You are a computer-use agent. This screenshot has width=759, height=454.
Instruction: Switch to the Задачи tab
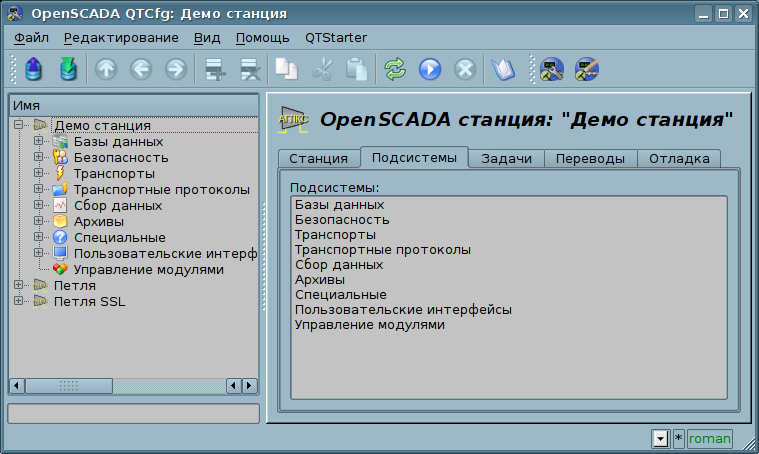coord(507,158)
